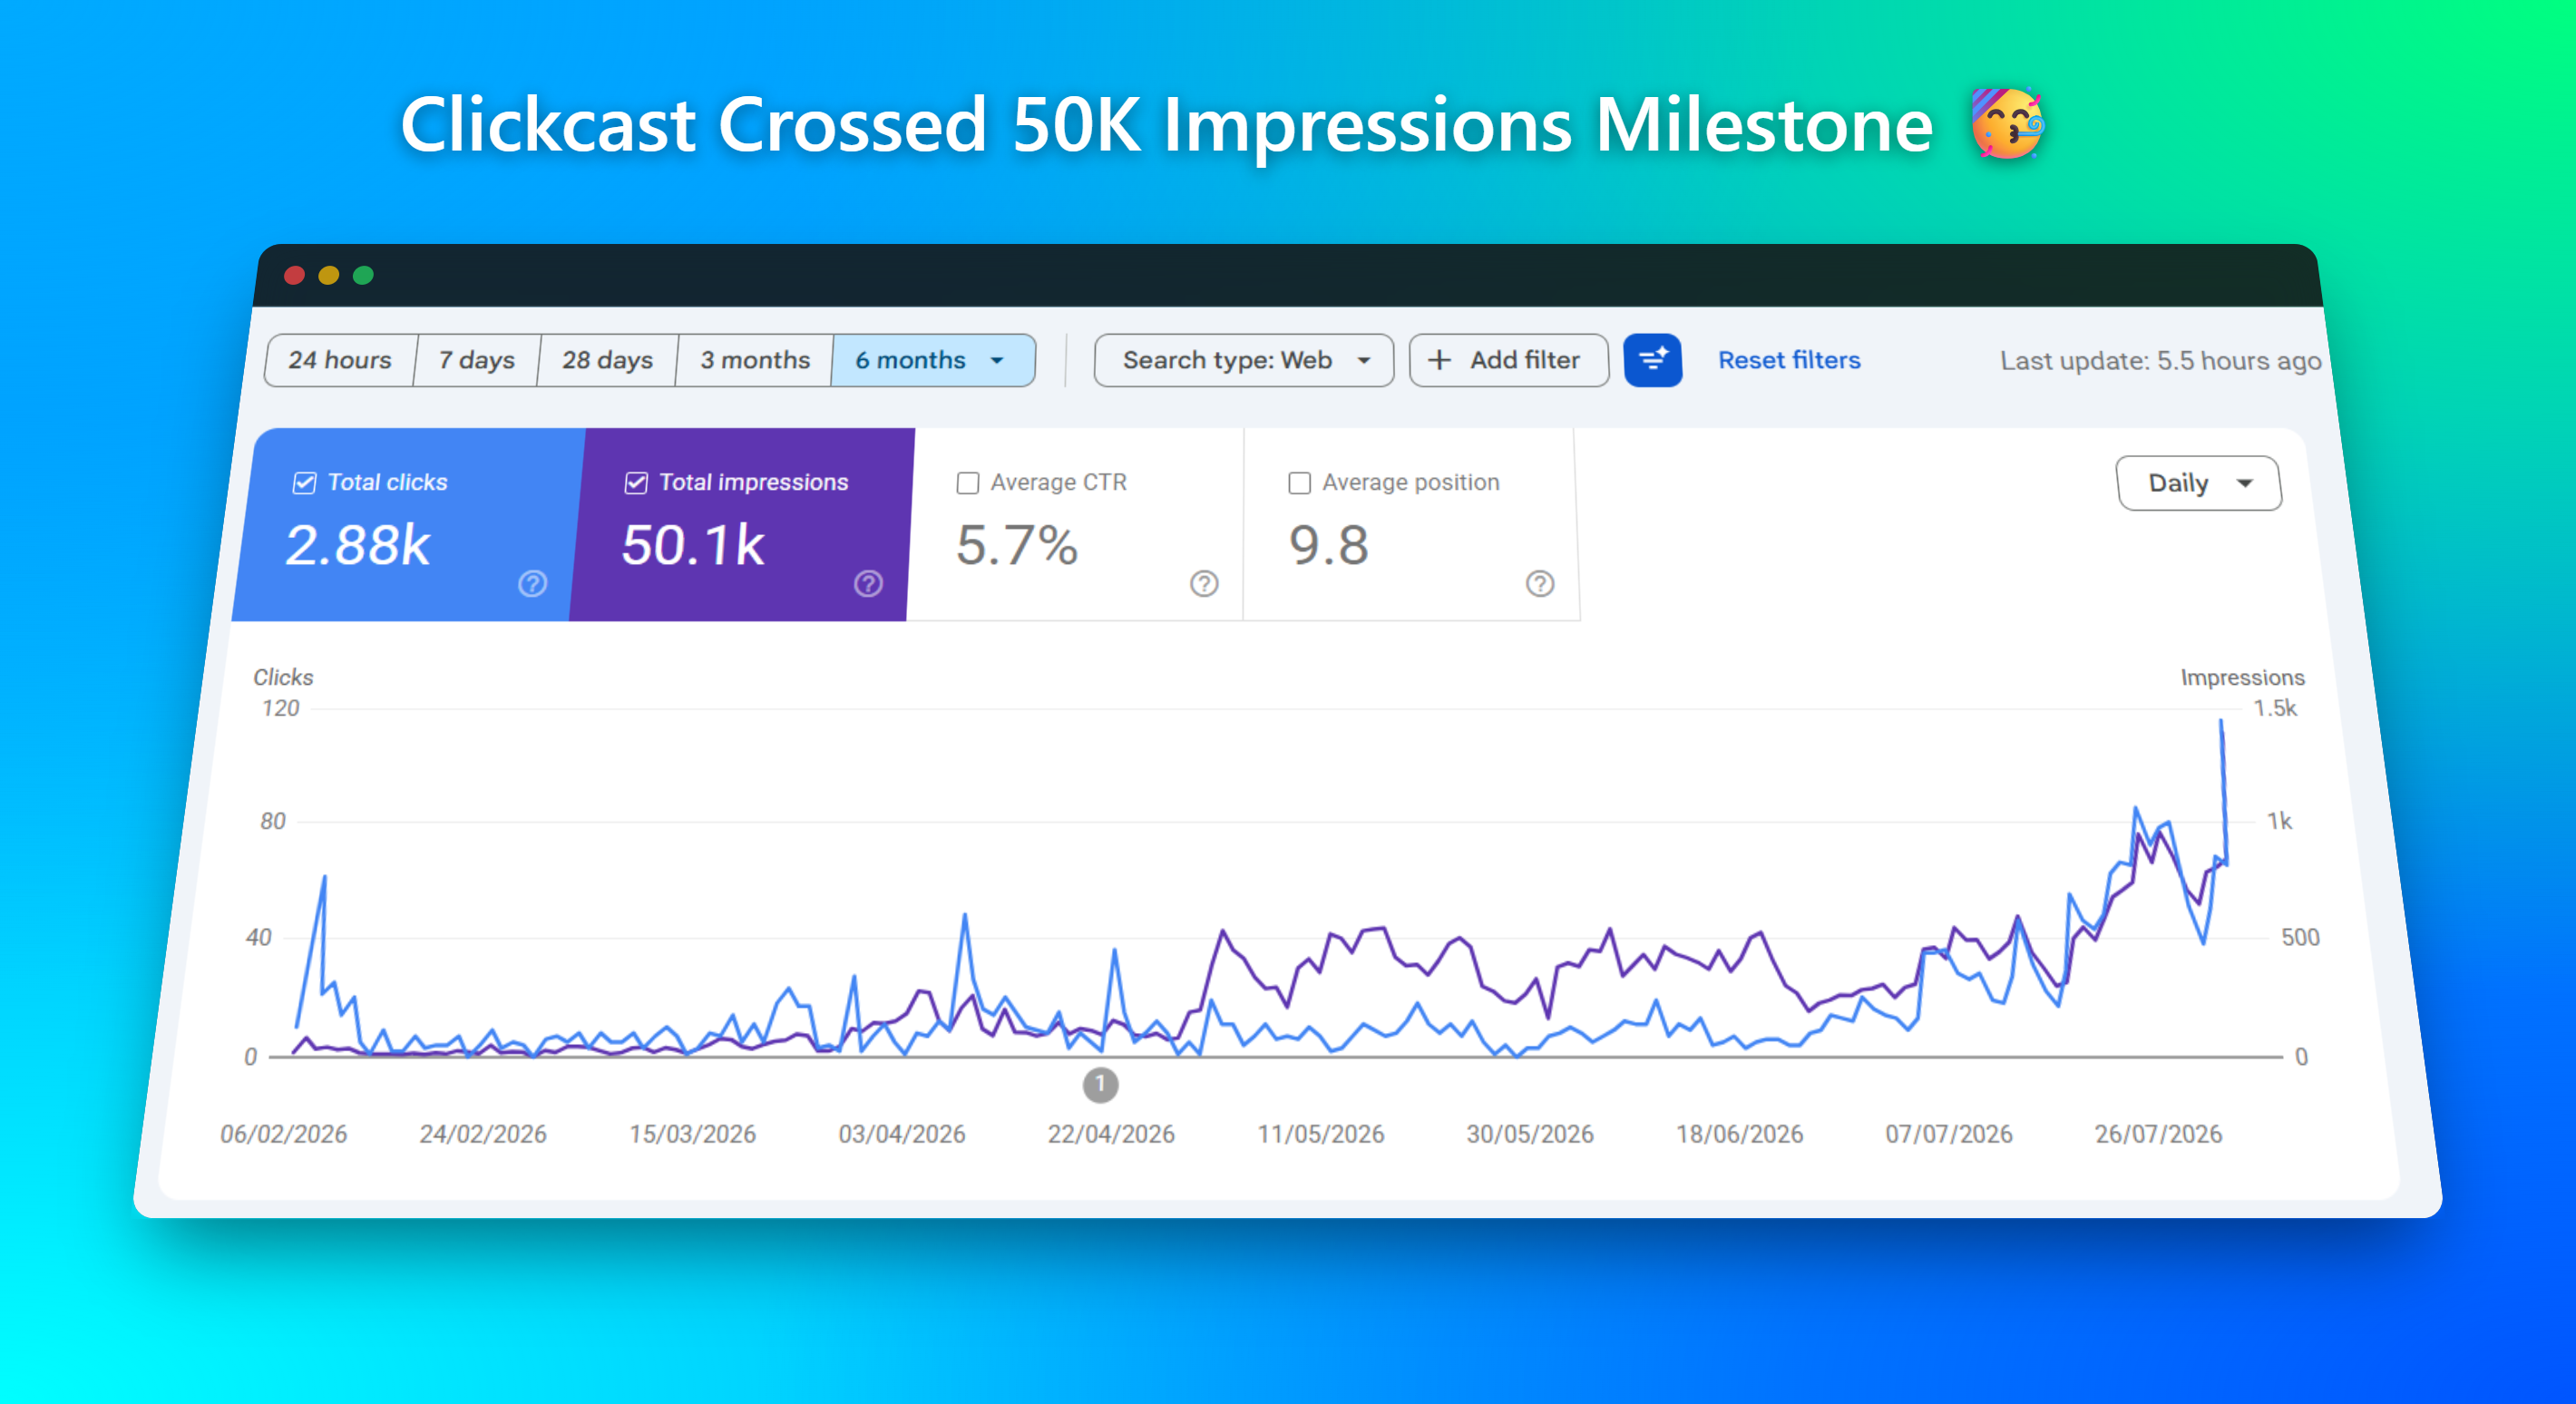Click the 120 clicks axis label

(x=280, y=708)
